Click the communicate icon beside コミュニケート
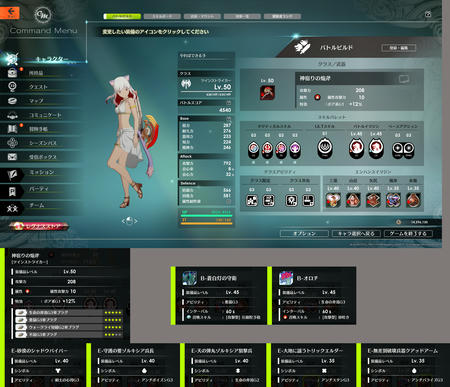This screenshot has width=450, height=387. click(x=12, y=115)
